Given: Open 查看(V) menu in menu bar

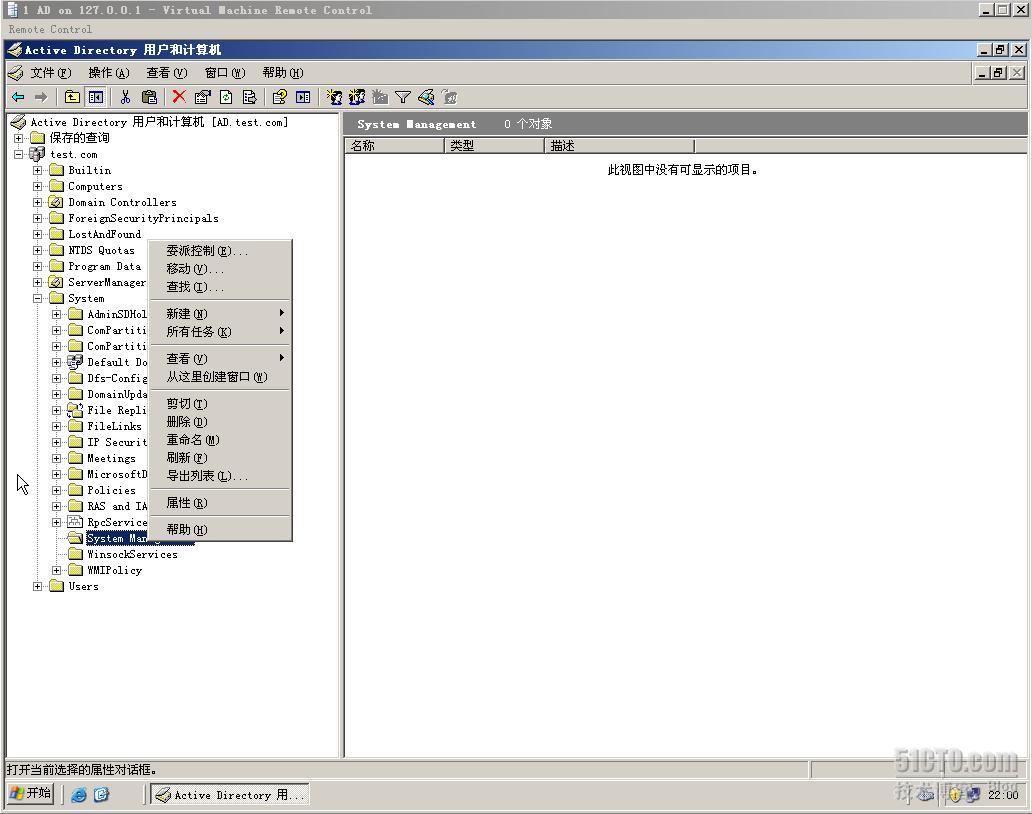Looking at the screenshot, I should tap(167, 72).
